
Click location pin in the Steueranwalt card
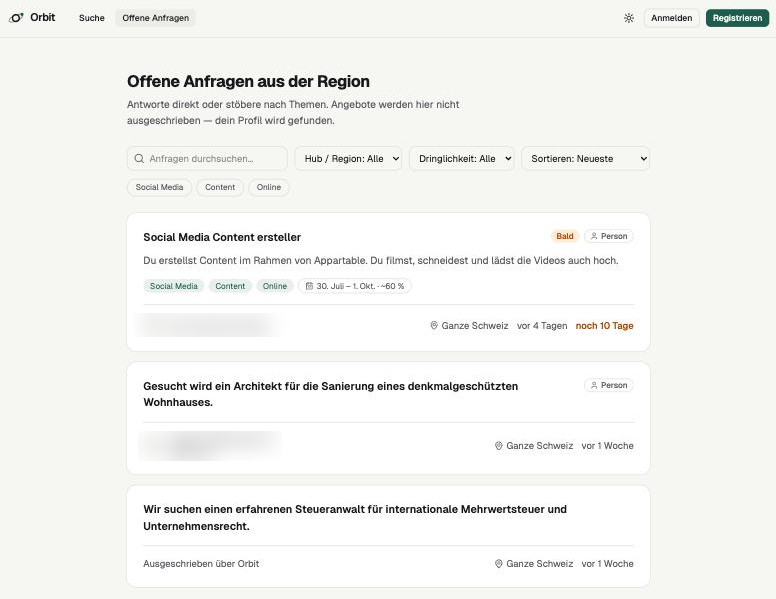click(499, 563)
